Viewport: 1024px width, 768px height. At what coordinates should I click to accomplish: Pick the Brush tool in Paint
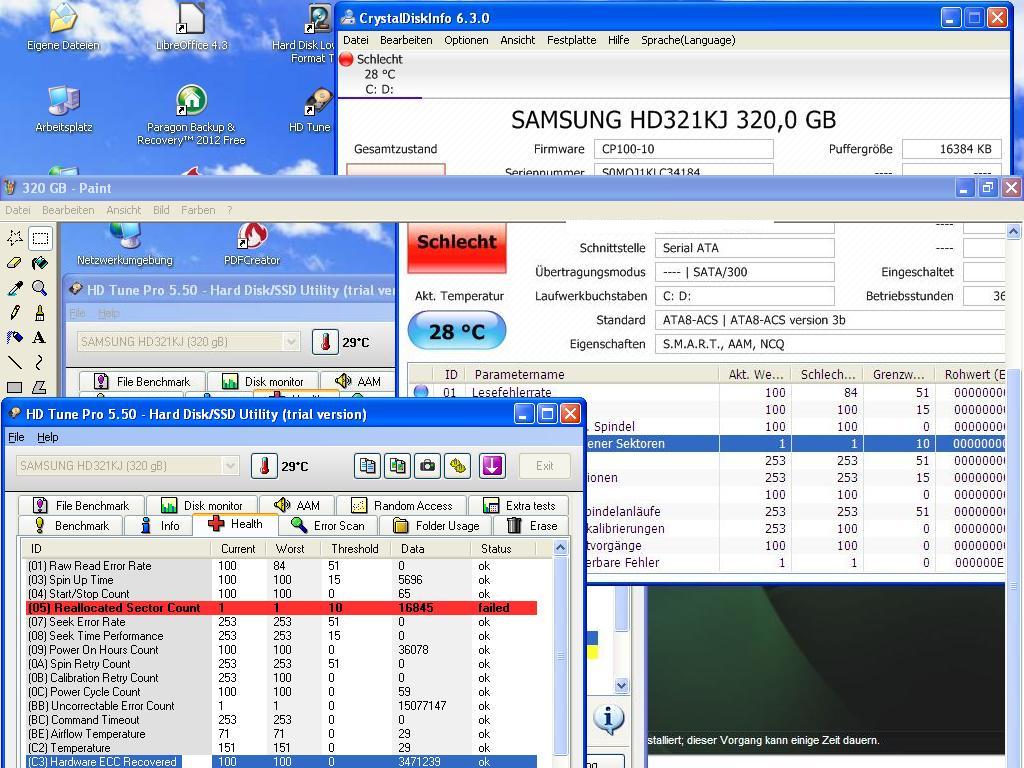click(x=40, y=313)
